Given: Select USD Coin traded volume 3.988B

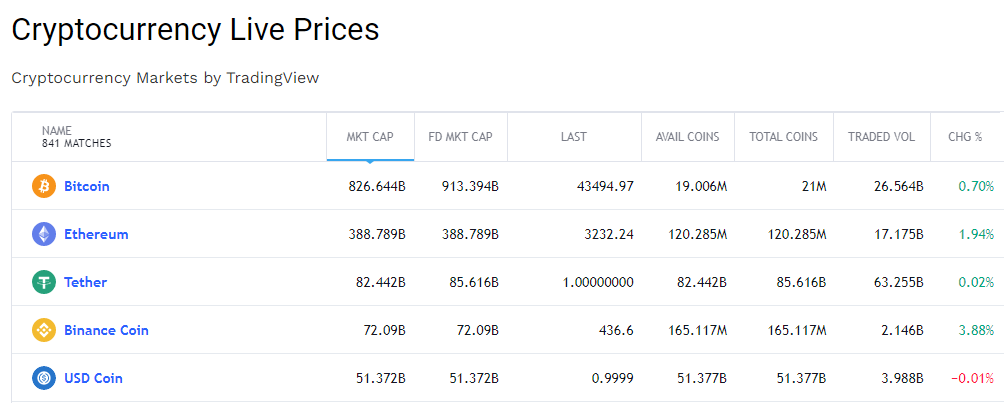Looking at the screenshot, I should [x=902, y=379].
